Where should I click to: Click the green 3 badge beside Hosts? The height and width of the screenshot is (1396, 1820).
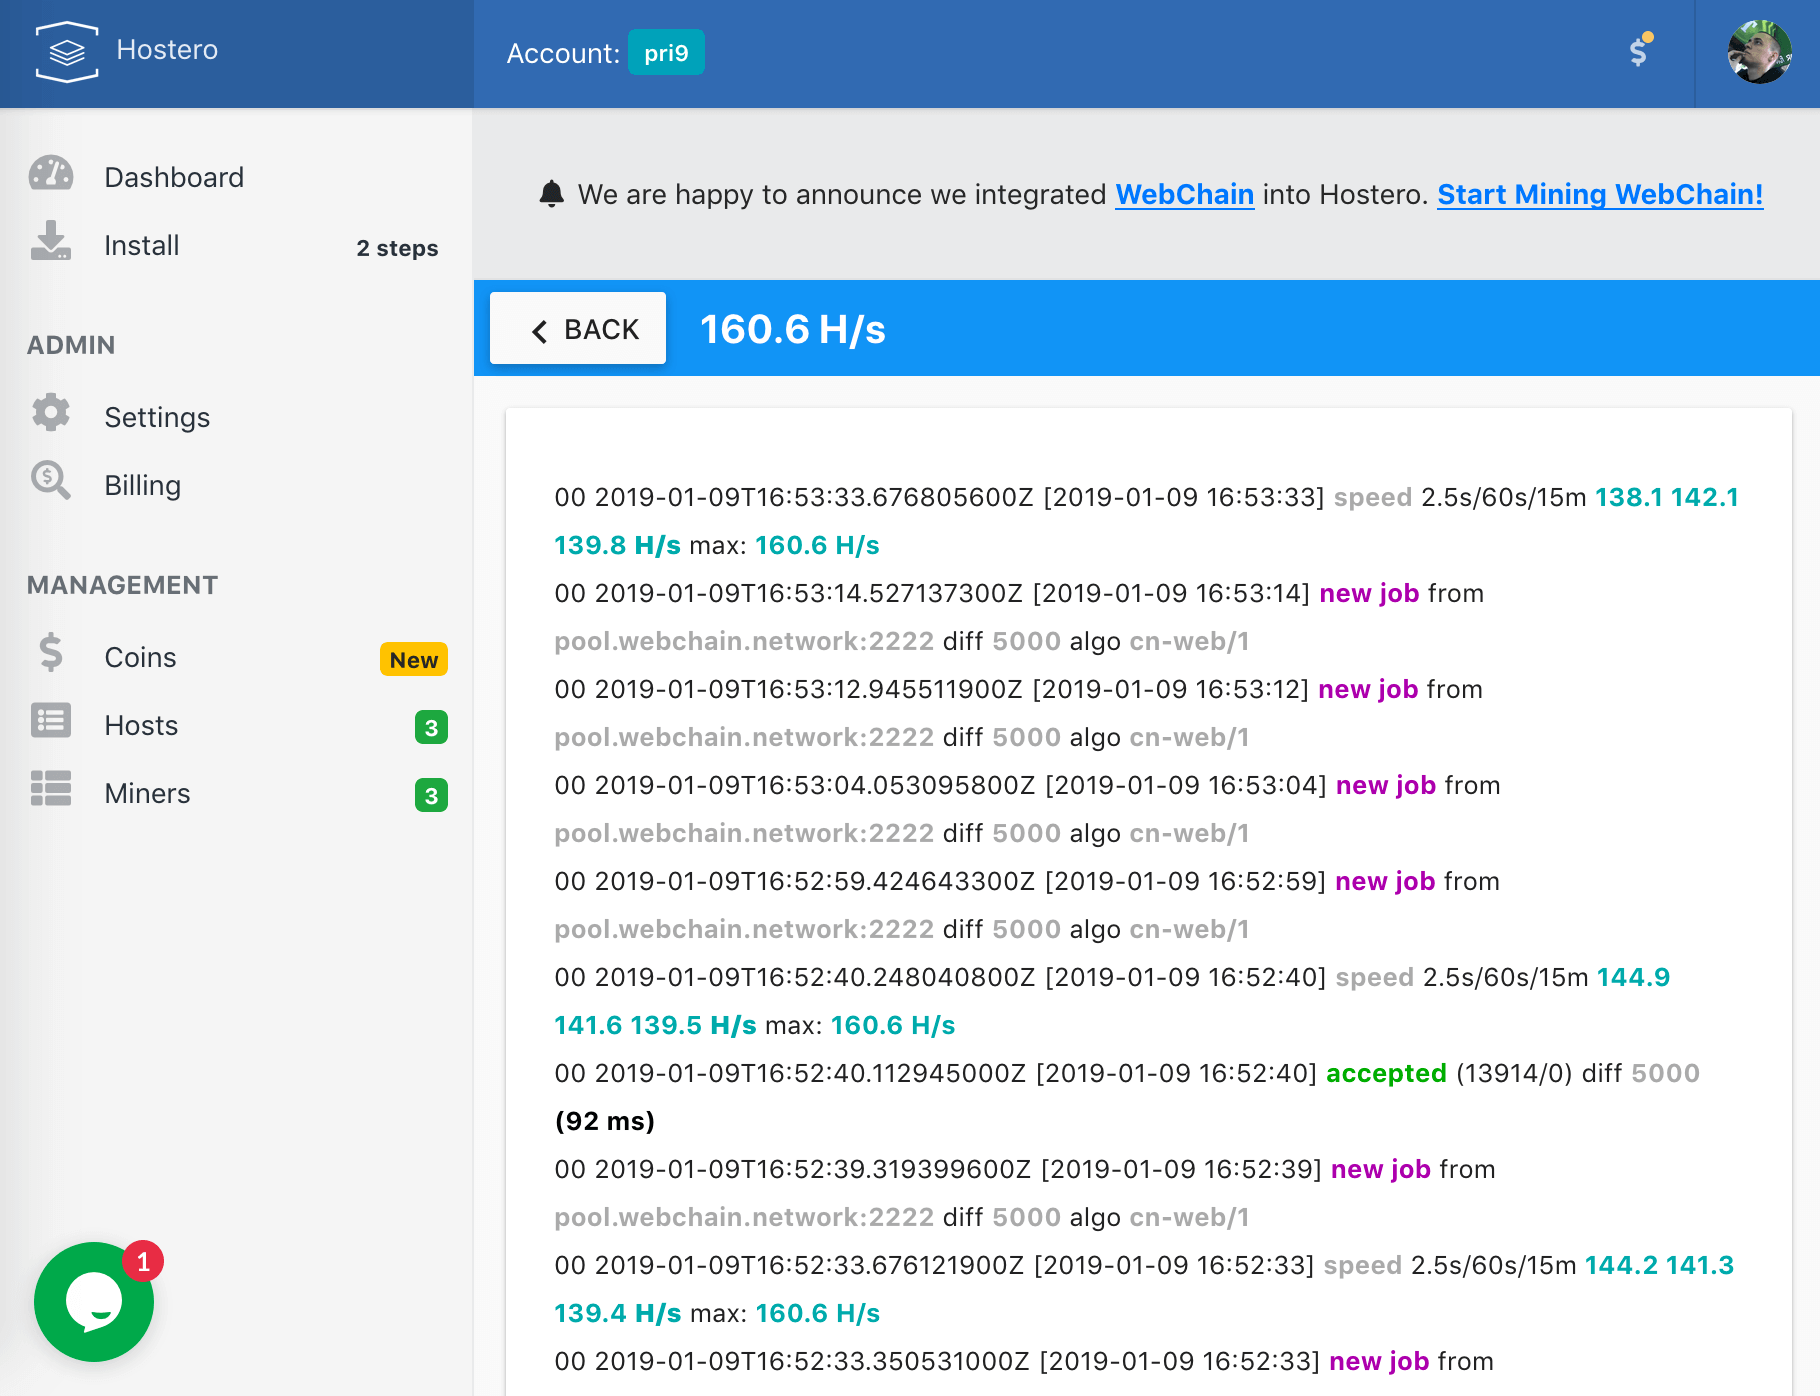[x=431, y=728]
